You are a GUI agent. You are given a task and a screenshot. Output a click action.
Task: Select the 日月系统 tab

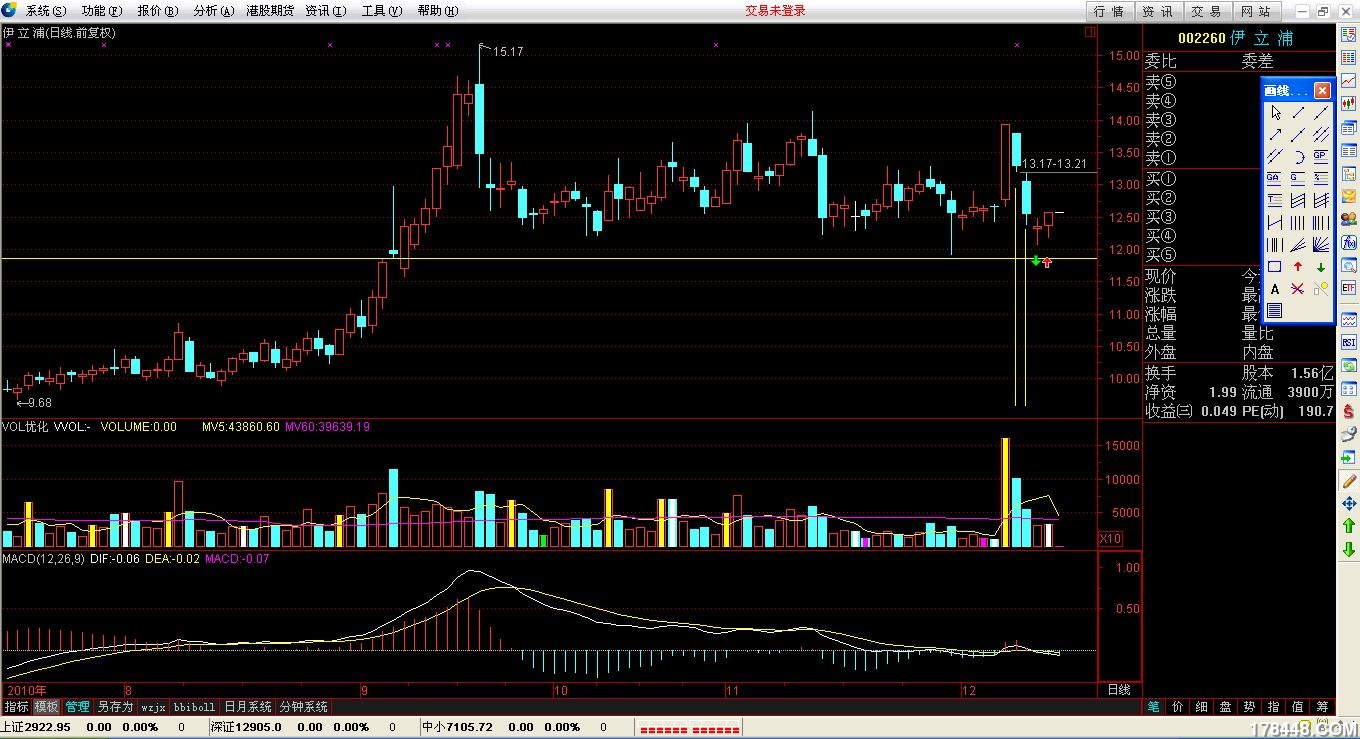[247, 706]
